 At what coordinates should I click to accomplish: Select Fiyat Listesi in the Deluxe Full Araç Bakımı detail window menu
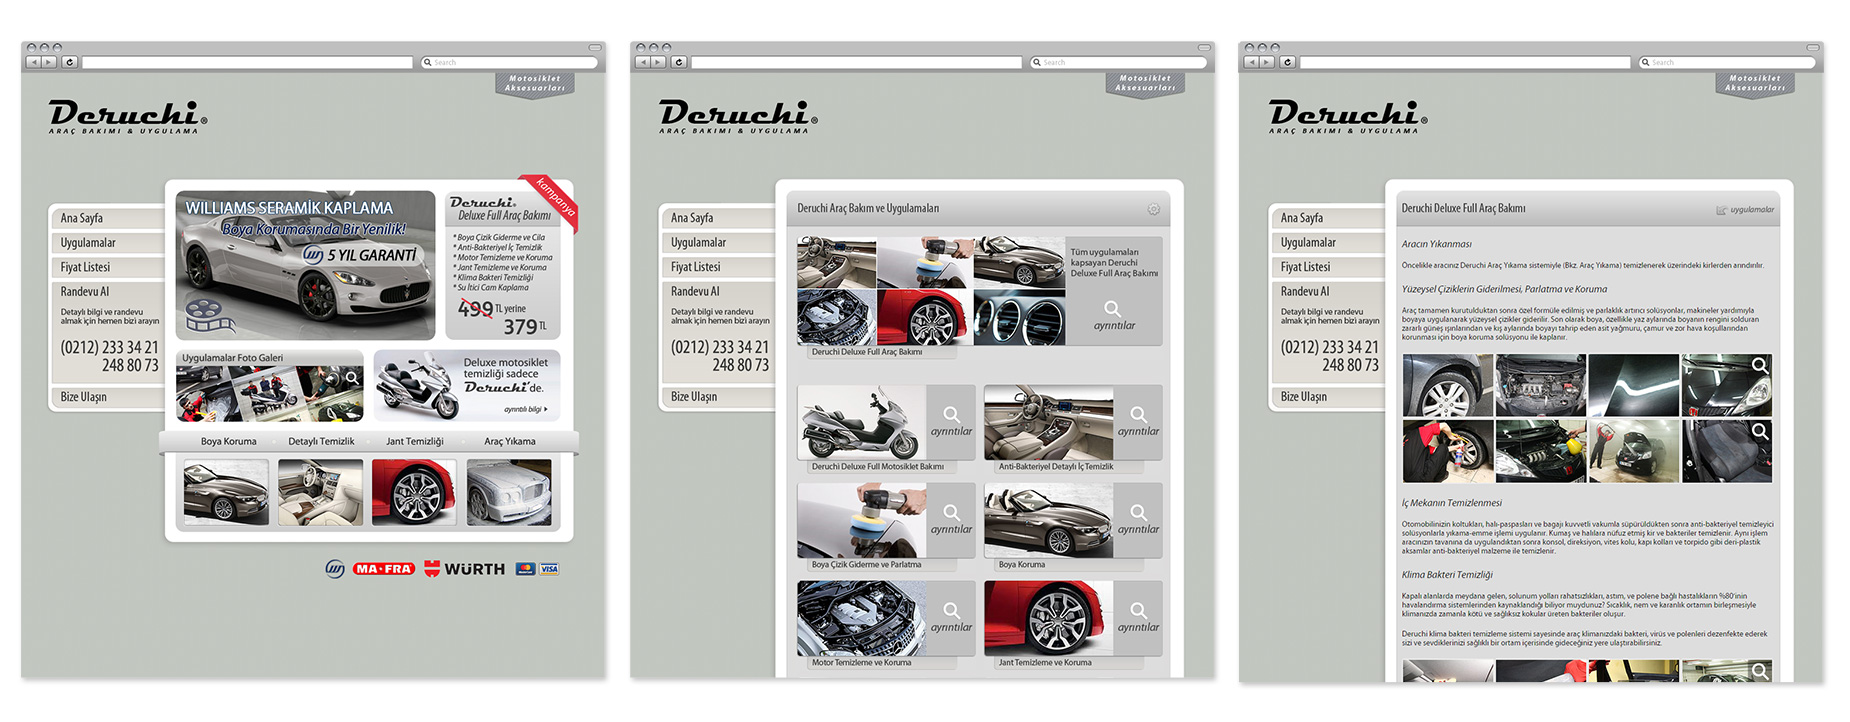(x=1328, y=267)
